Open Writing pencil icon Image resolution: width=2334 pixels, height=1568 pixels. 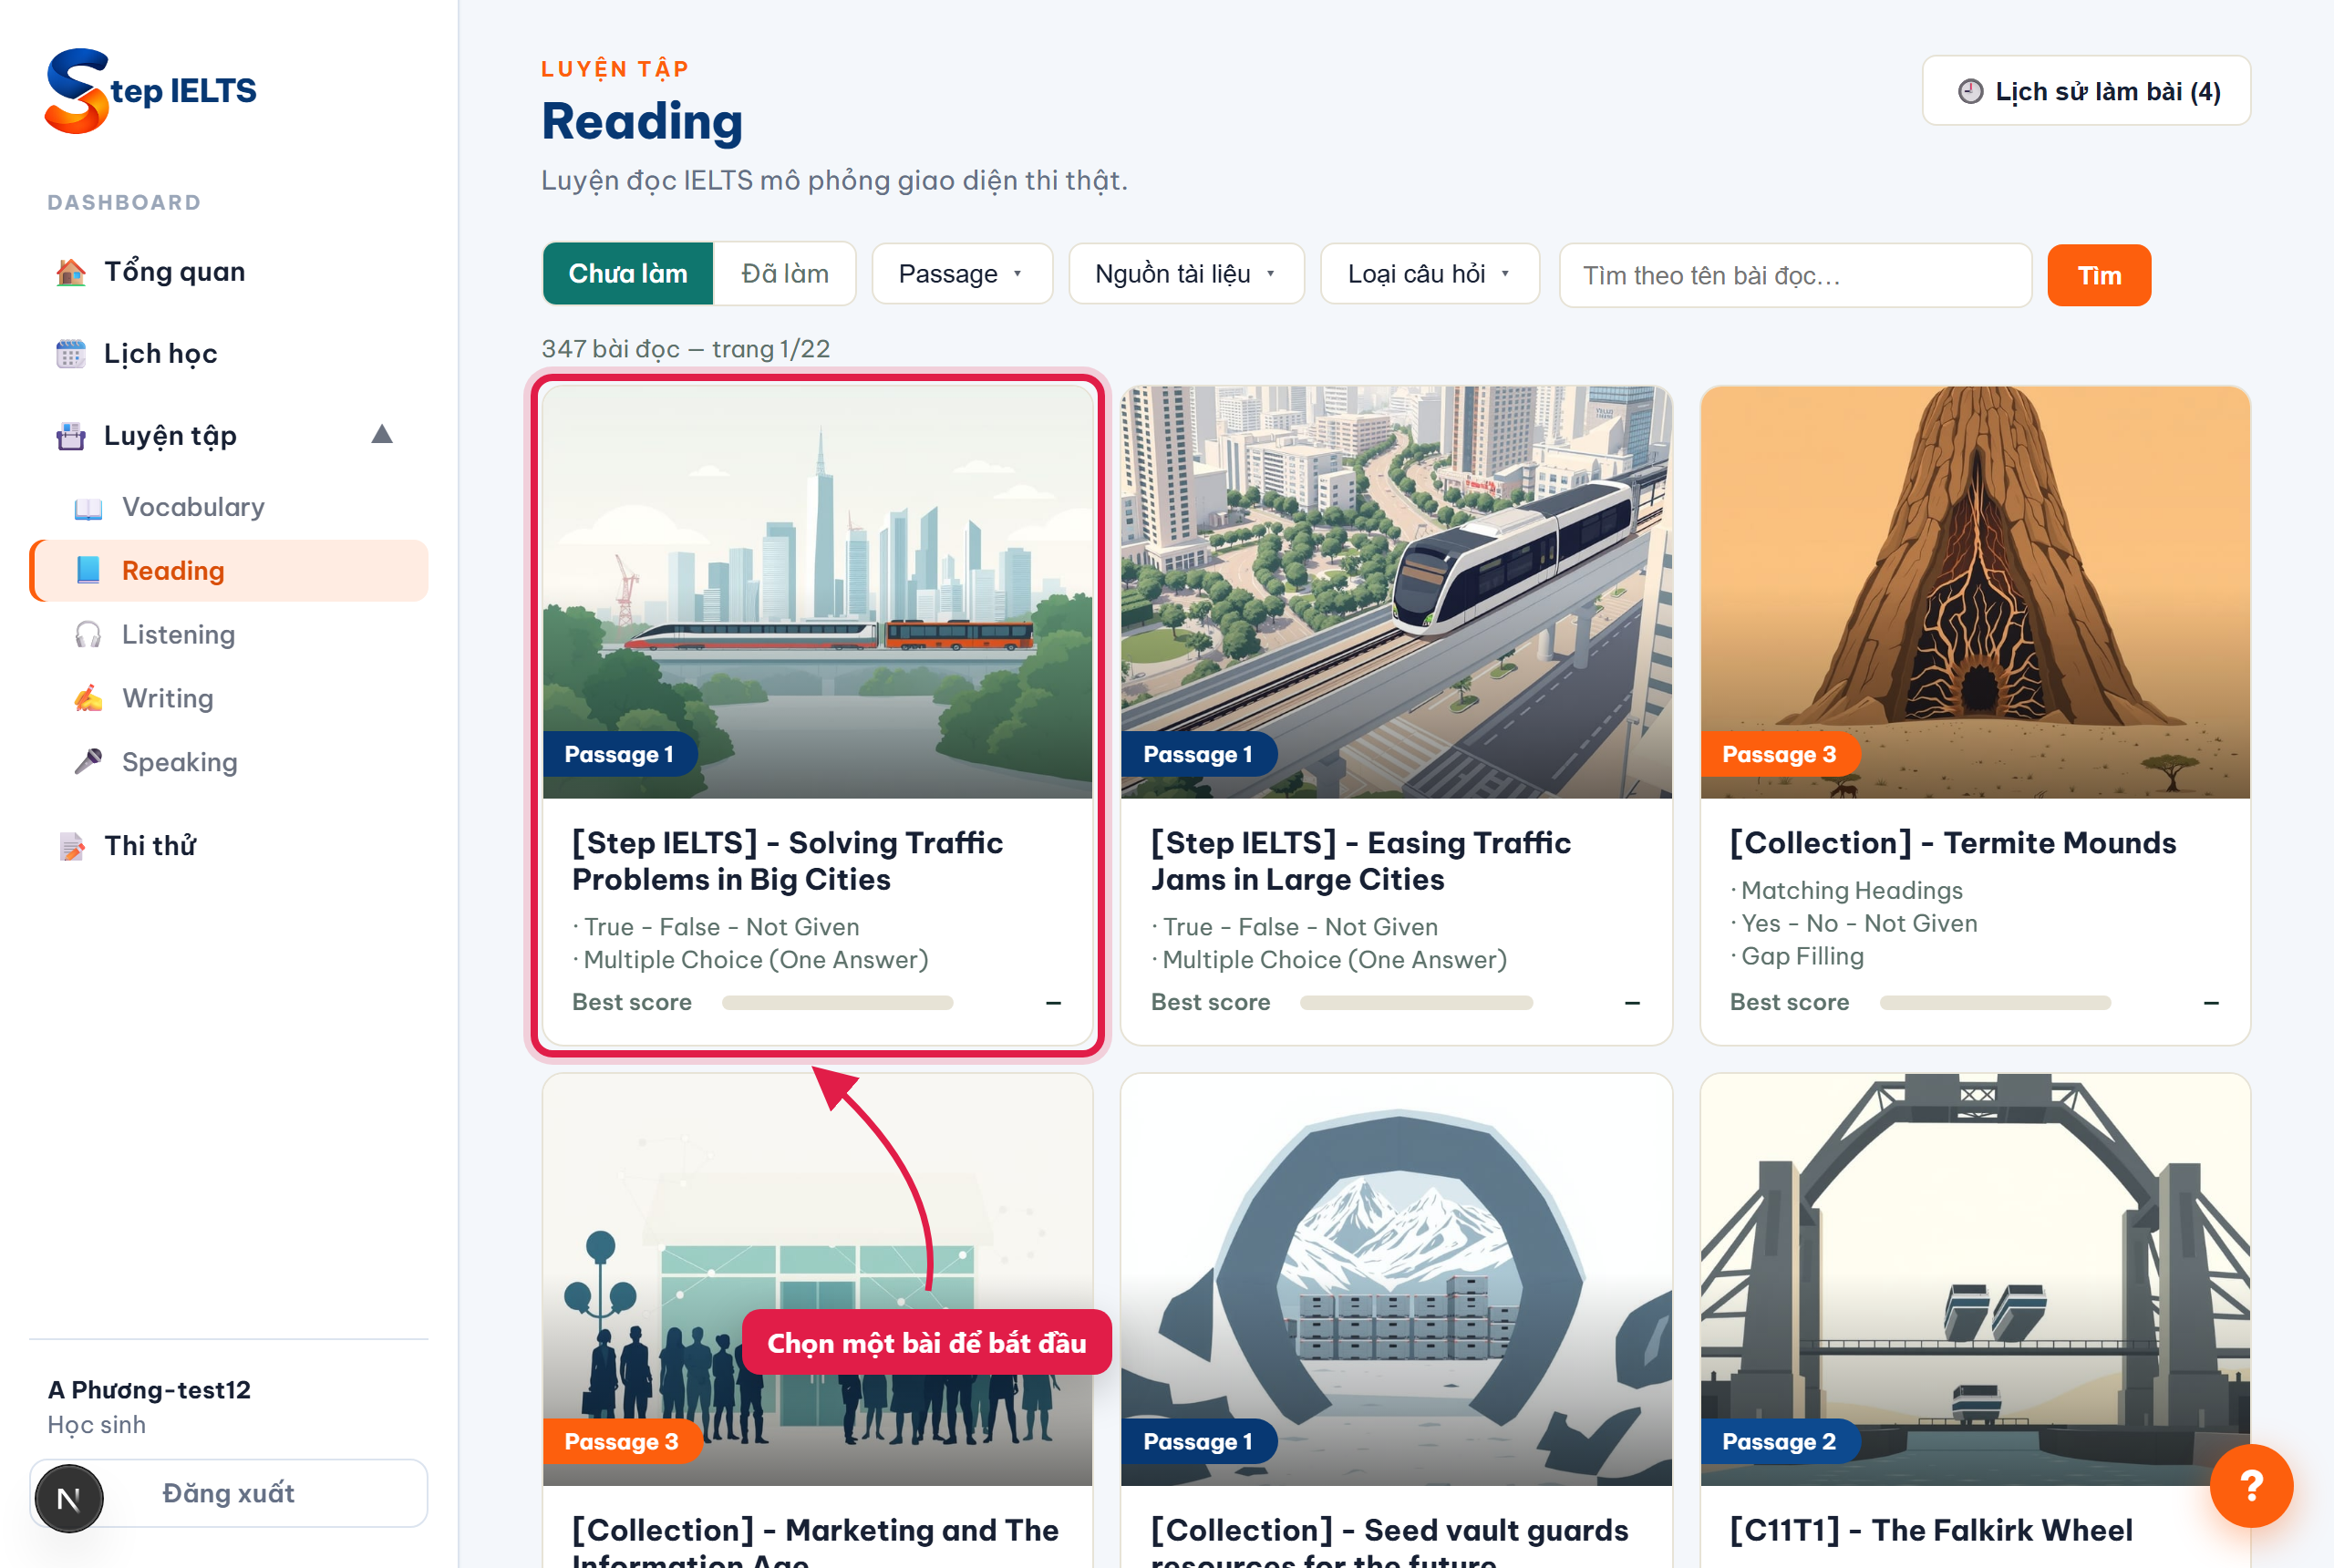click(88, 699)
